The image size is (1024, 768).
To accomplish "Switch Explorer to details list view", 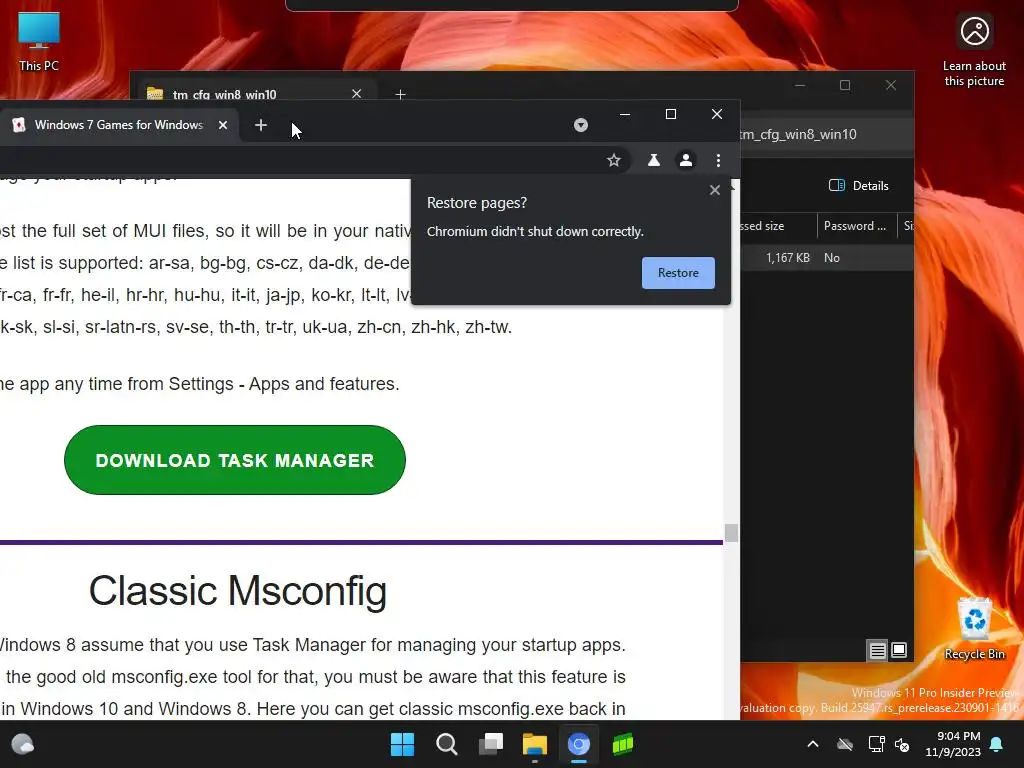I will (877, 650).
